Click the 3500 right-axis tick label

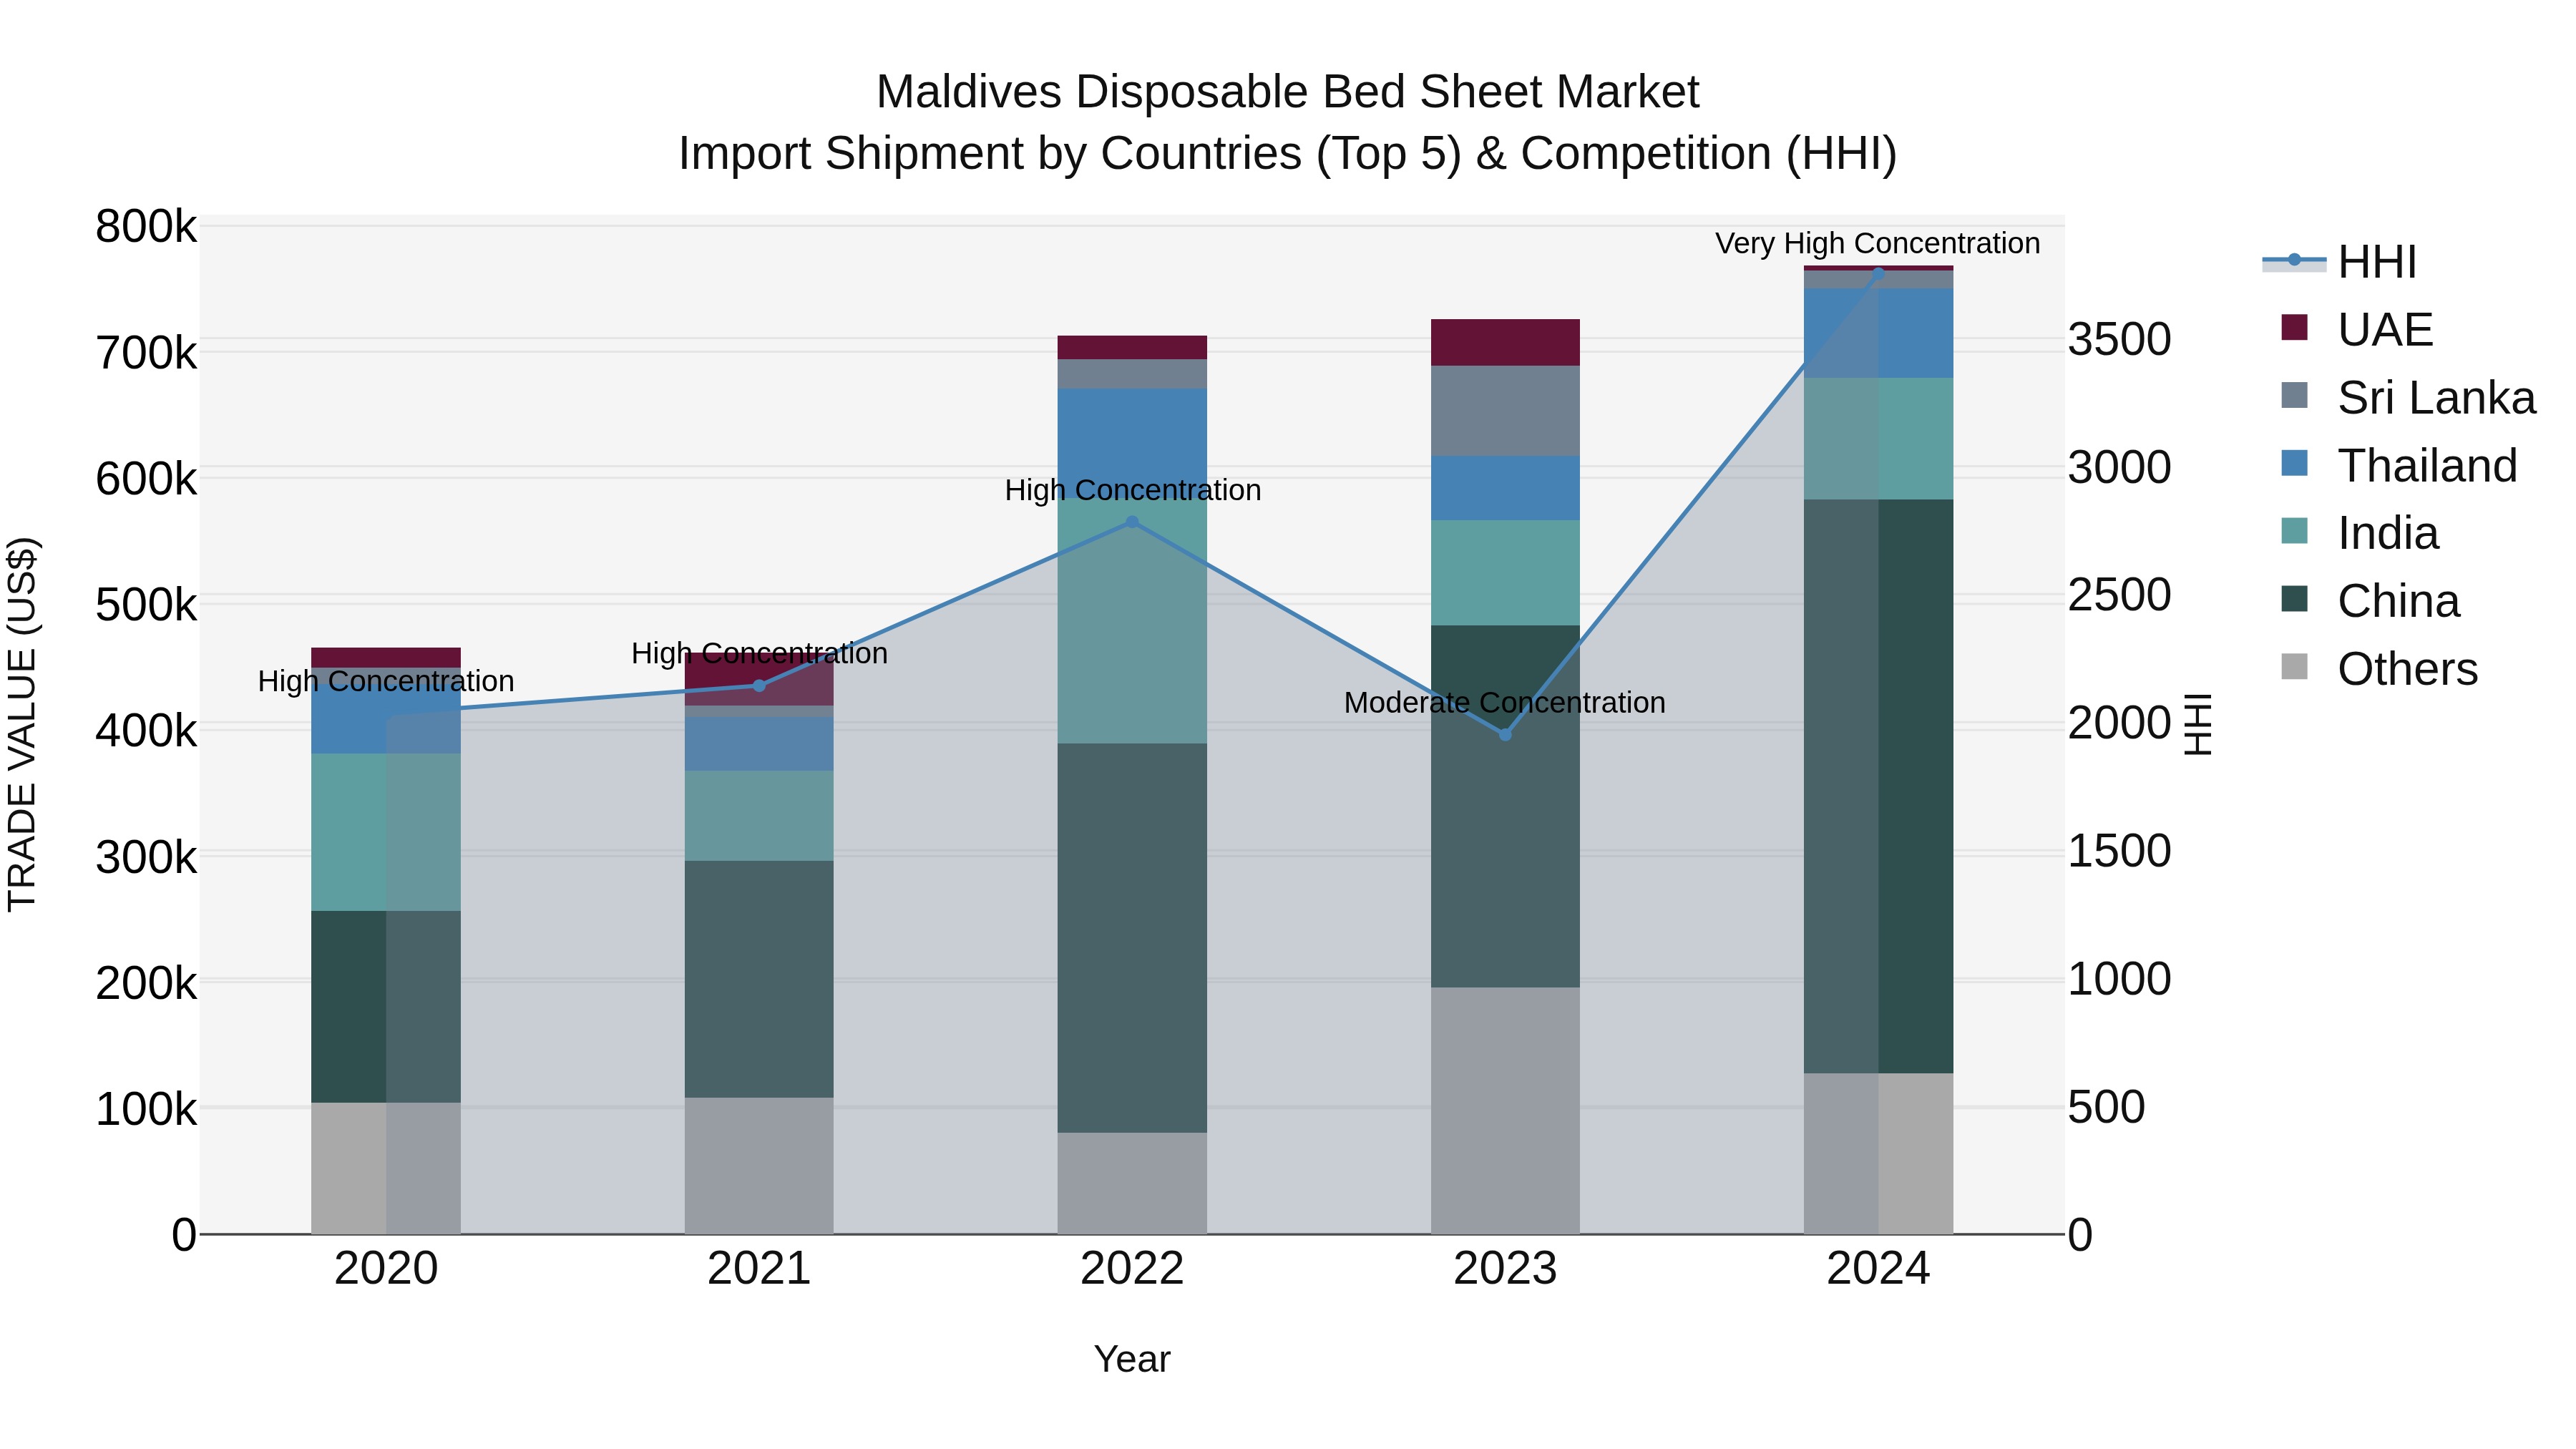pyautogui.click(x=2119, y=339)
